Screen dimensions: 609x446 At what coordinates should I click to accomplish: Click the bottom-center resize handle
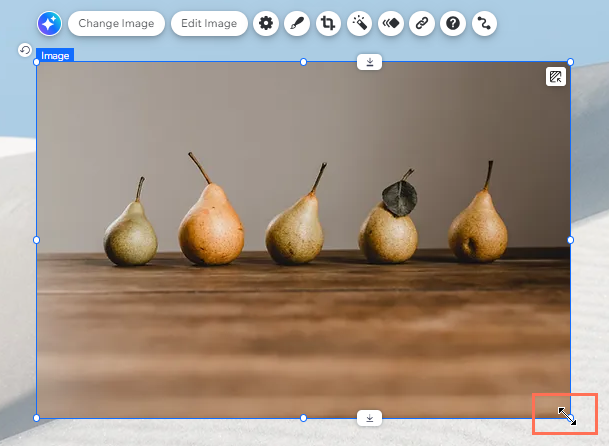(x=303, y=418)
